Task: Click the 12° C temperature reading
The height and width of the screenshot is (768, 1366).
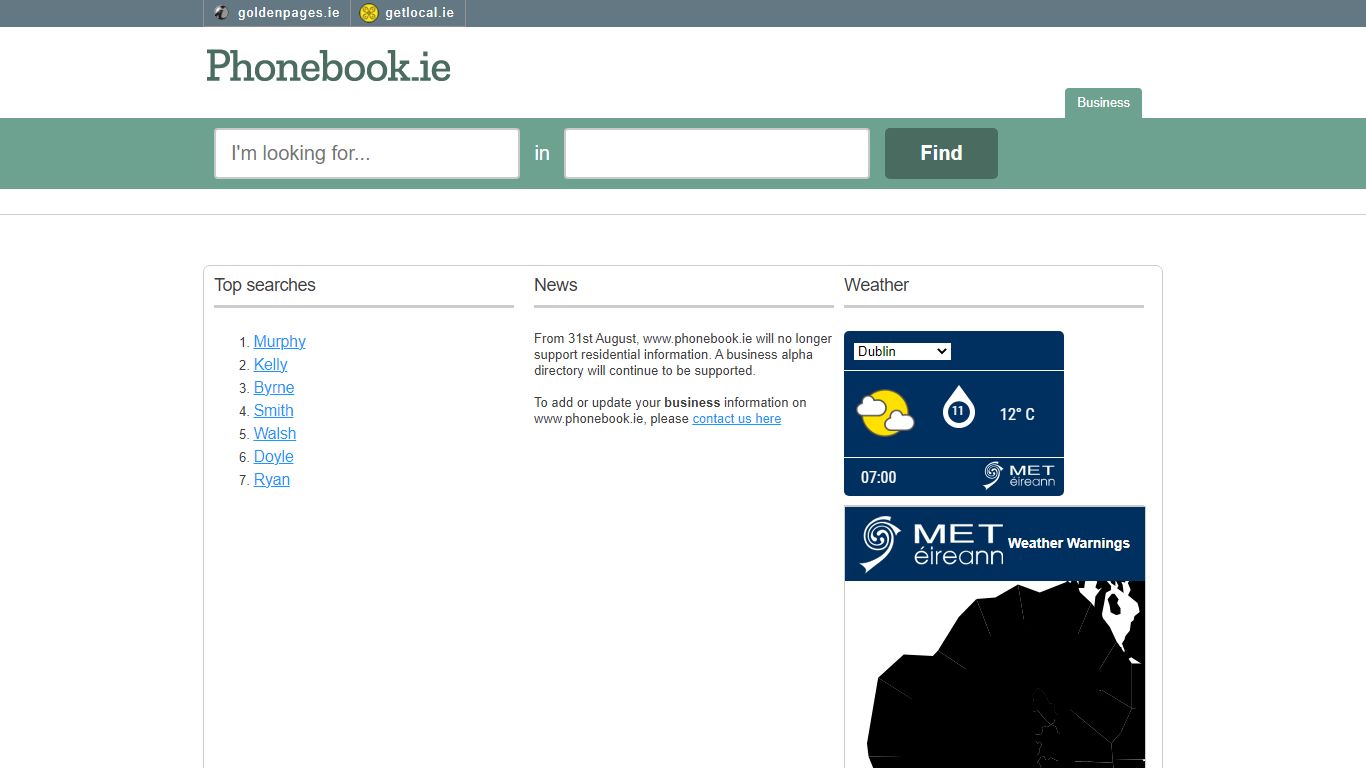Action: click(x=1017, y=414)
